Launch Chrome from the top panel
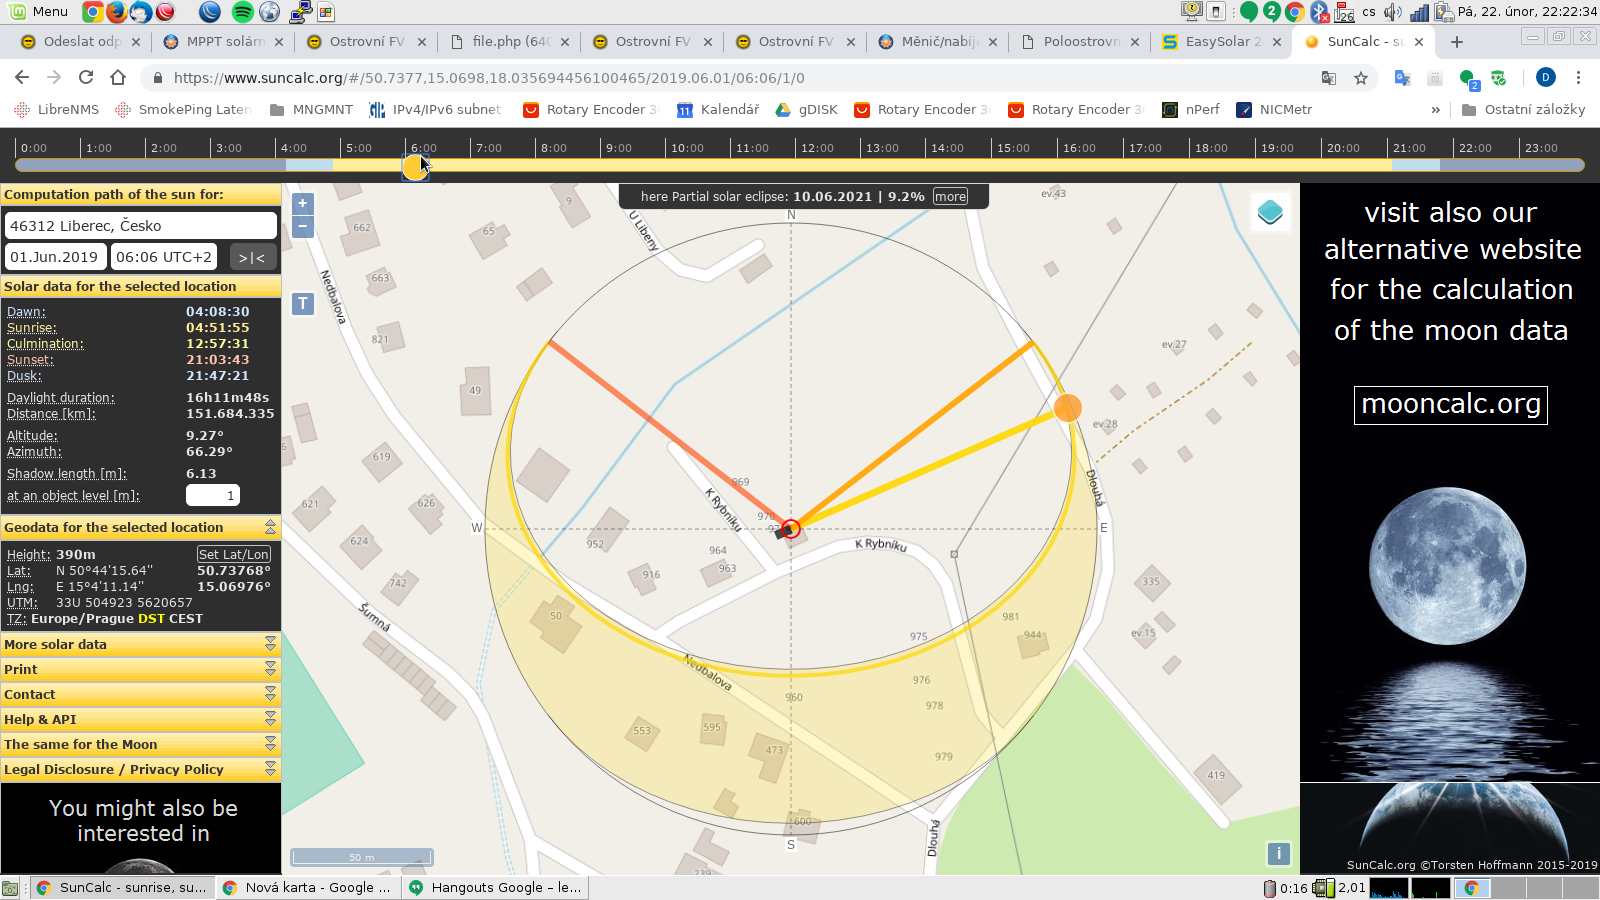Screen dimensions: 1600x900 click(x=92, y=12)
